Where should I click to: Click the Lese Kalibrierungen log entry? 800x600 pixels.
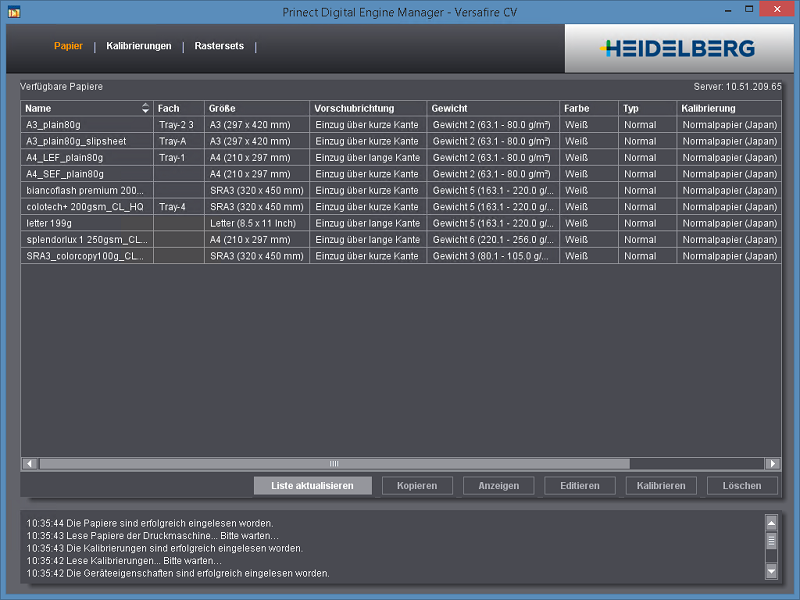(124, 561)
